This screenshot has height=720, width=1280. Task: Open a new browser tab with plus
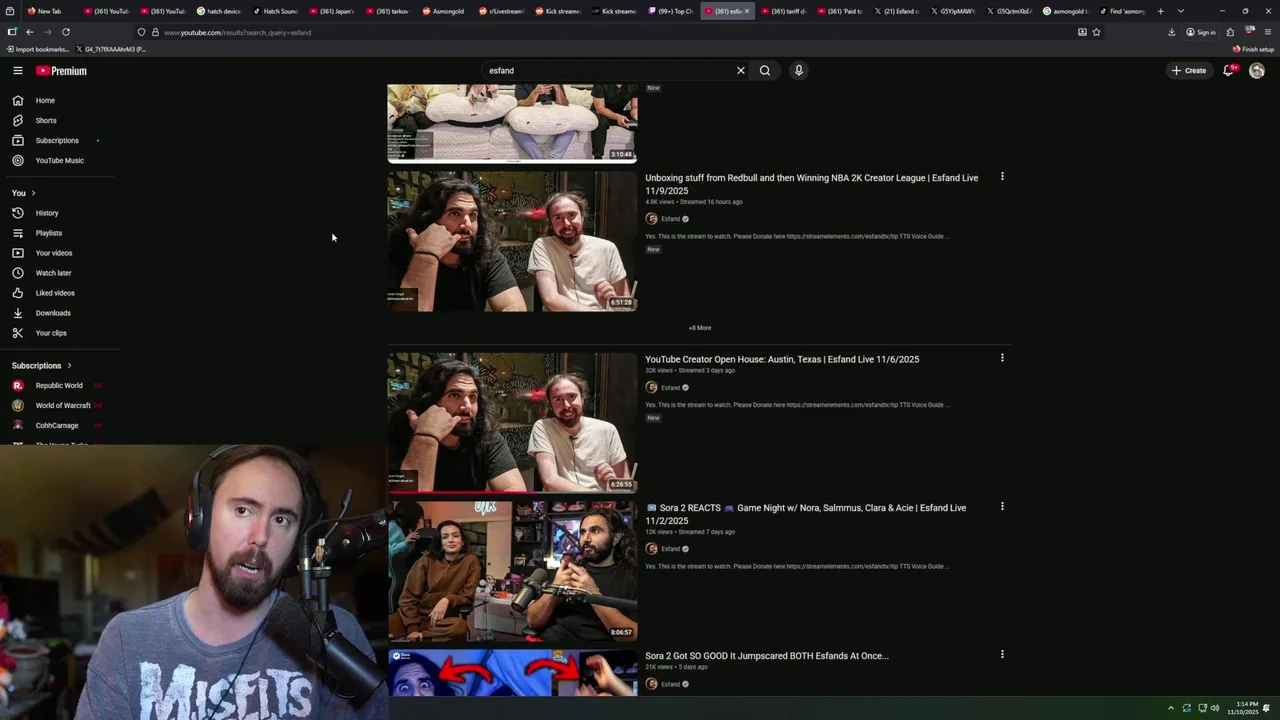(x=1160, y=11)
